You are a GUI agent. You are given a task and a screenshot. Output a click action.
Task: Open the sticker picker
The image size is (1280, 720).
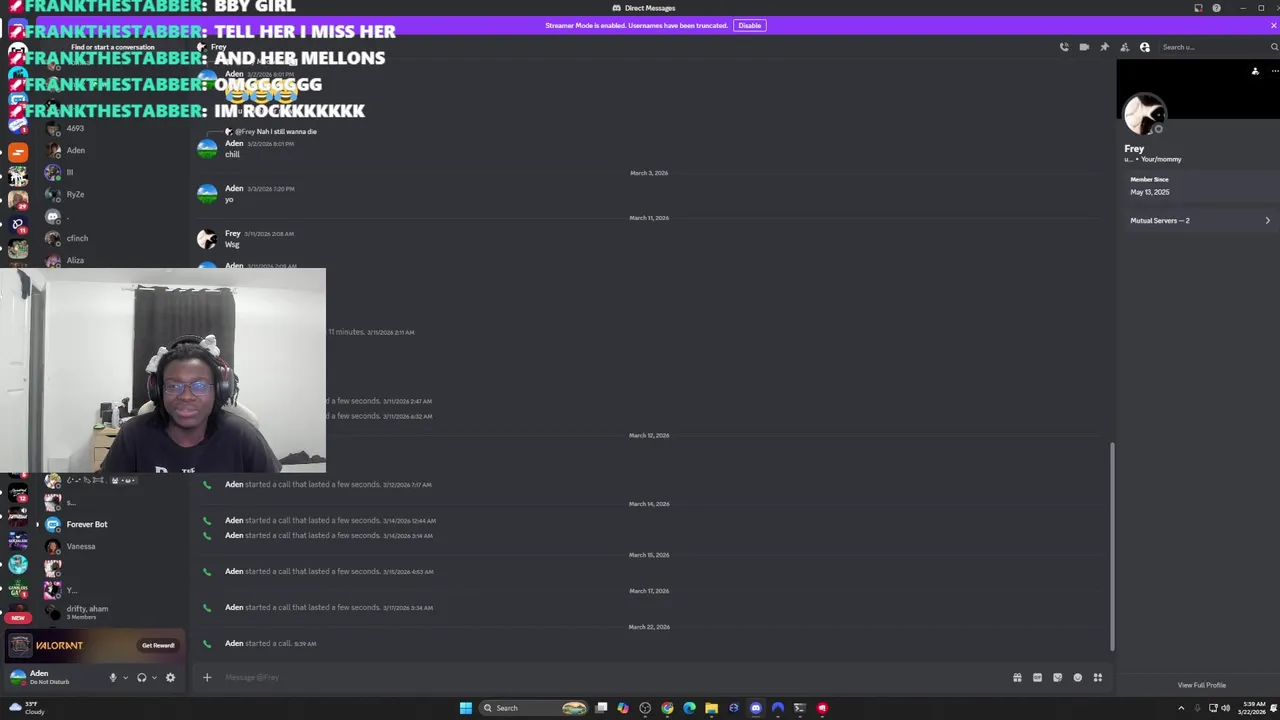tap(1057, 677)
